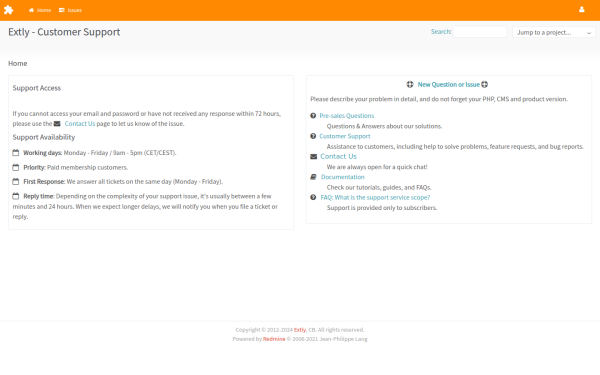Select the Home page heading

(18, 64)
